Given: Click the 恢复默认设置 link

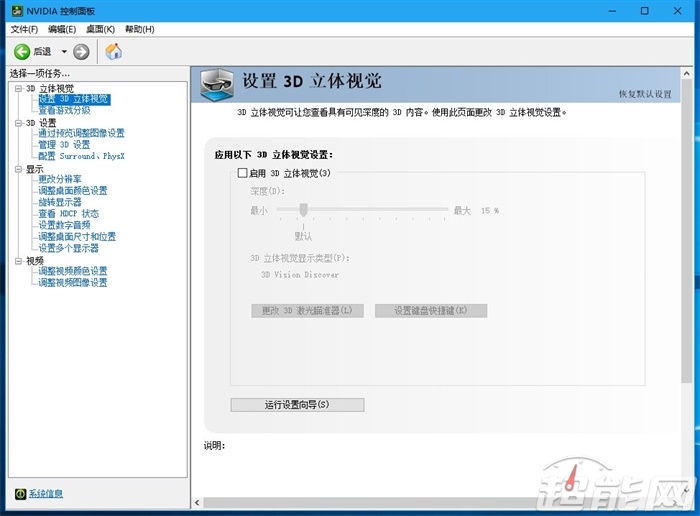Looking at the screenshot, I should point(645,94).
